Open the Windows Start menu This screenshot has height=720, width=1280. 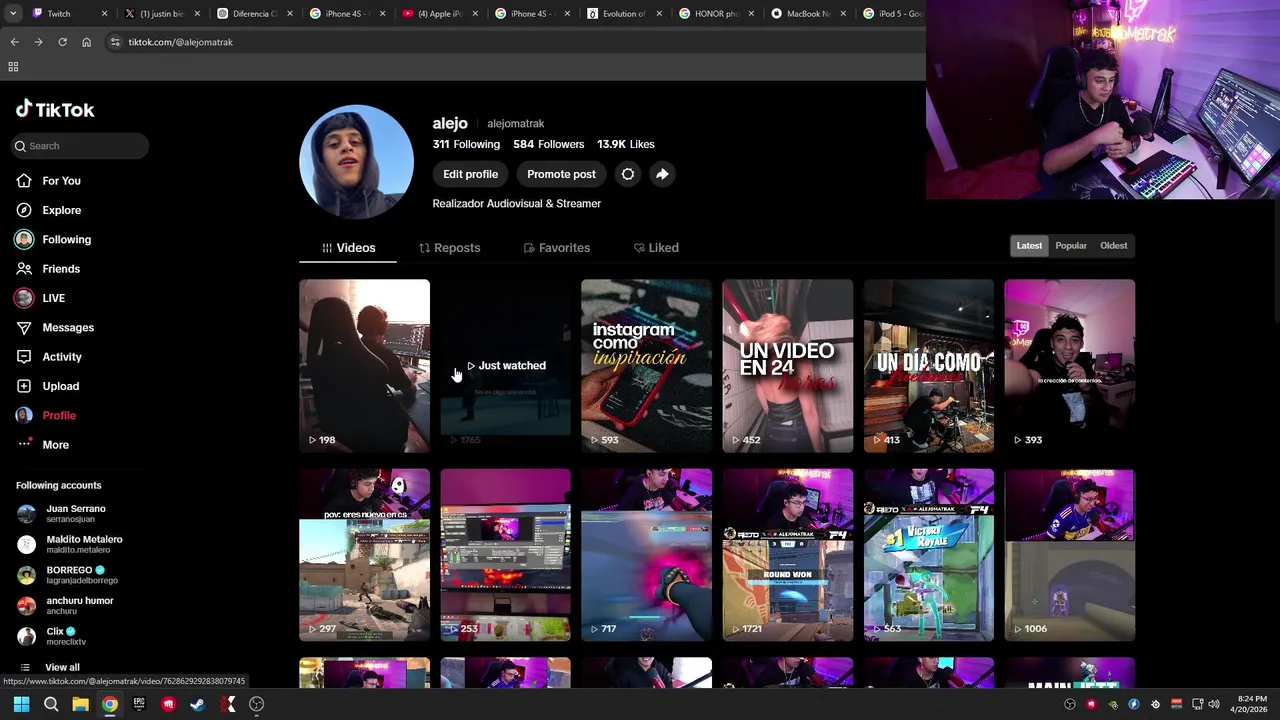point(21,704)
